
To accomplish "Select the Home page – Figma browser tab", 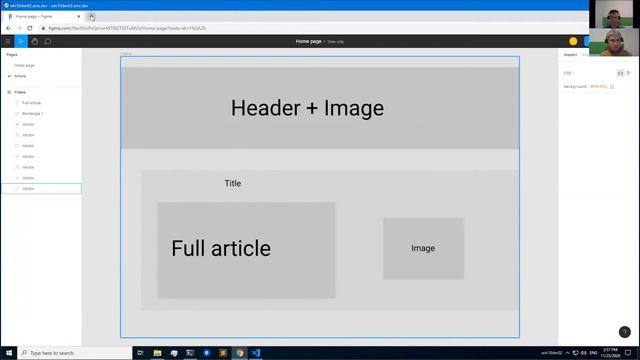I will pos(44,16).
